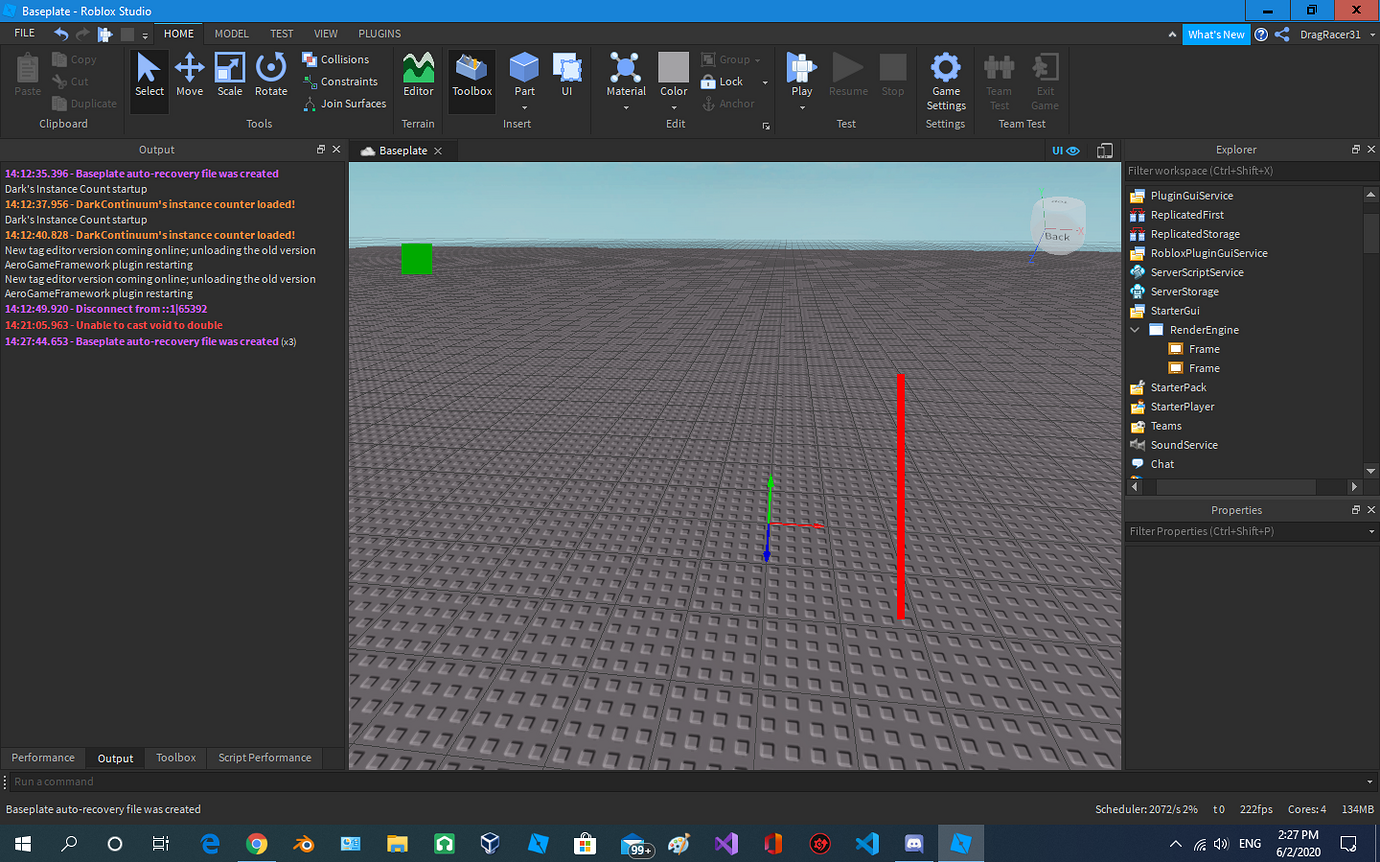Switch to the VIEW ribbon tab
The height and width of the screenshot is (862, 1380).
click(x=326, y=33)
